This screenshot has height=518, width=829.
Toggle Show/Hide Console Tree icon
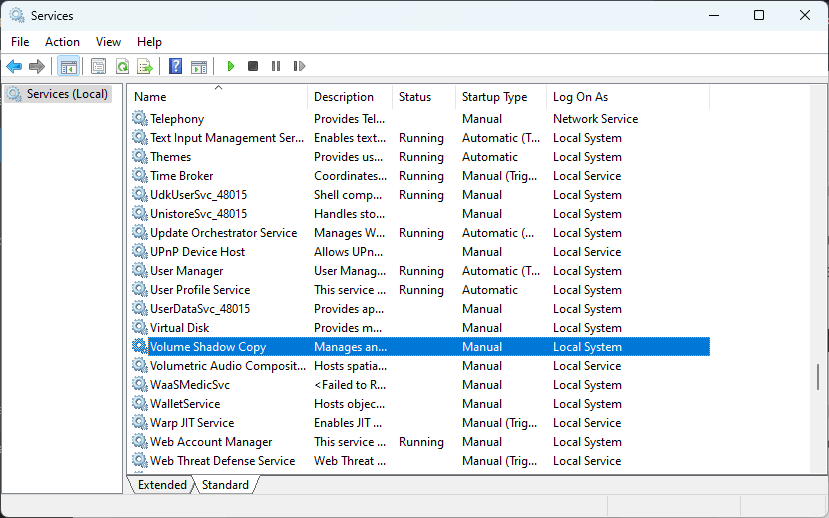coord(69,66)
